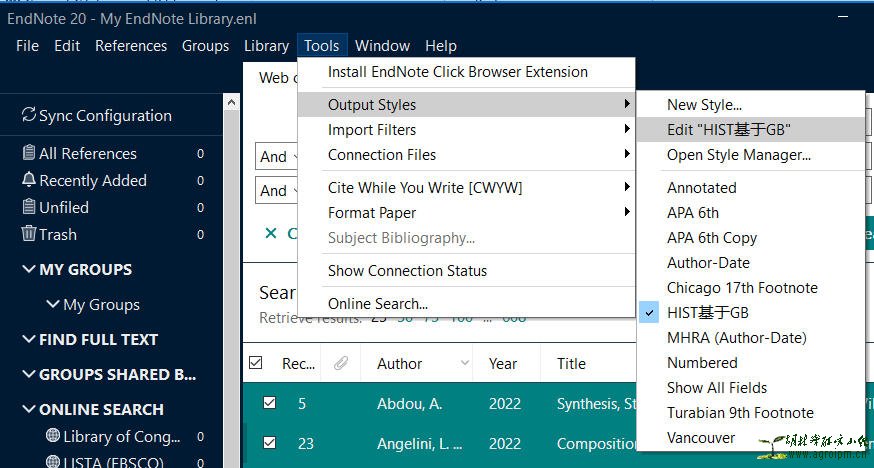Click the paperclip attachment column icon
This screenshot has width=874, height=468.
pos(340,364)
